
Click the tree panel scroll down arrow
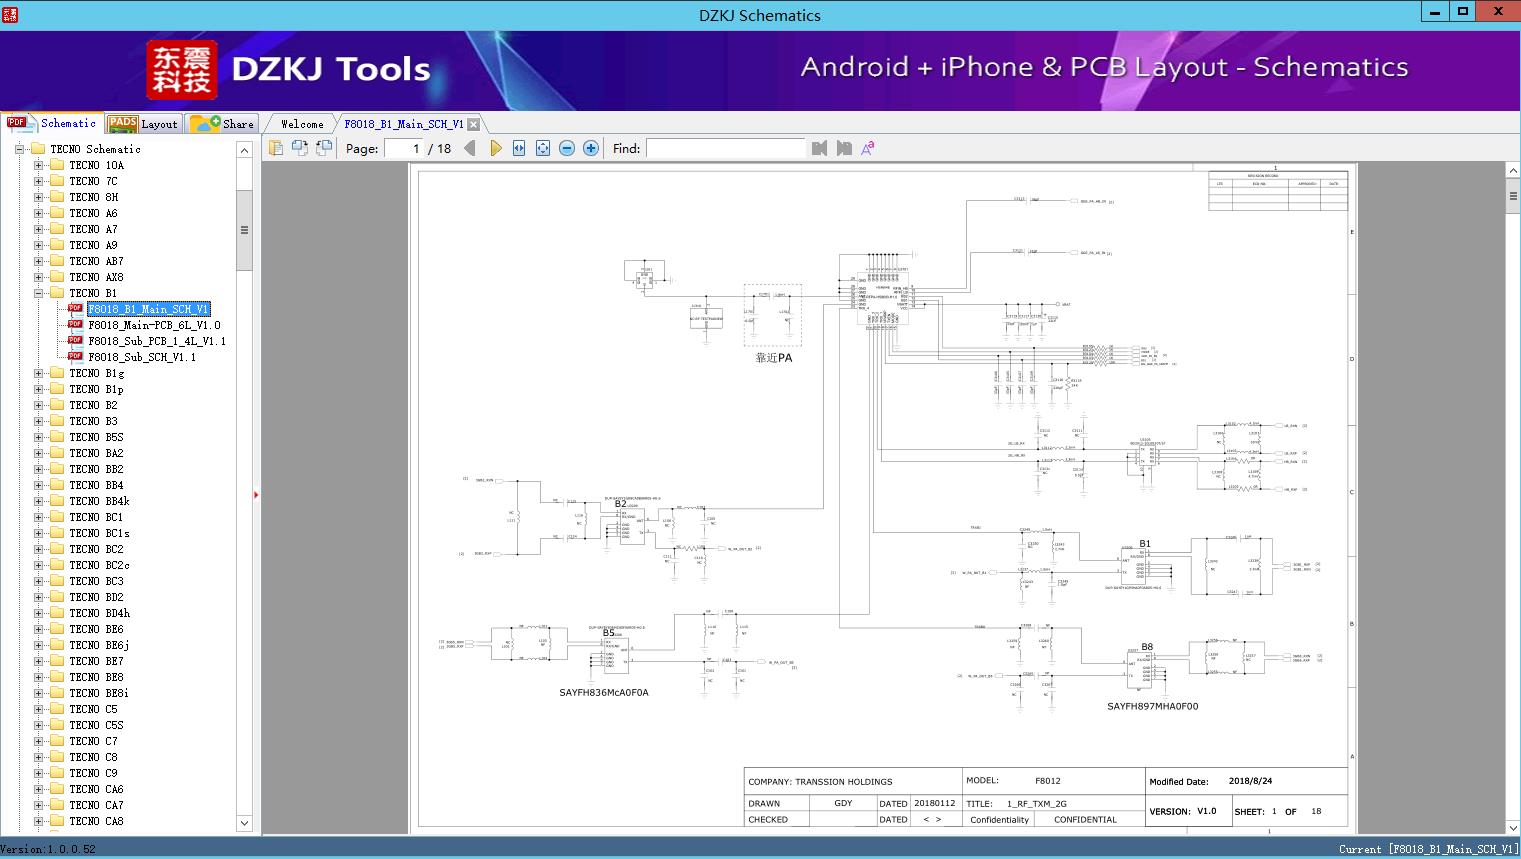point(244,823)
